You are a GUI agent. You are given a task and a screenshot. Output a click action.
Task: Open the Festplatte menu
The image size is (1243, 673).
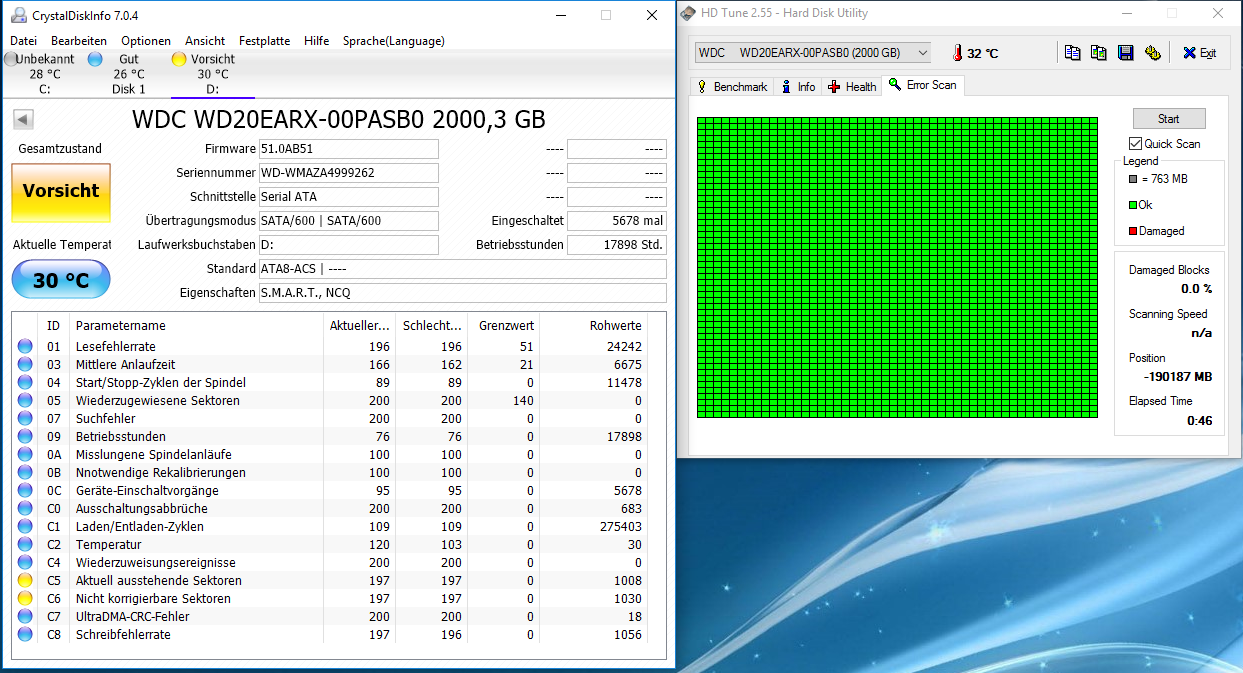click(265, 41)
